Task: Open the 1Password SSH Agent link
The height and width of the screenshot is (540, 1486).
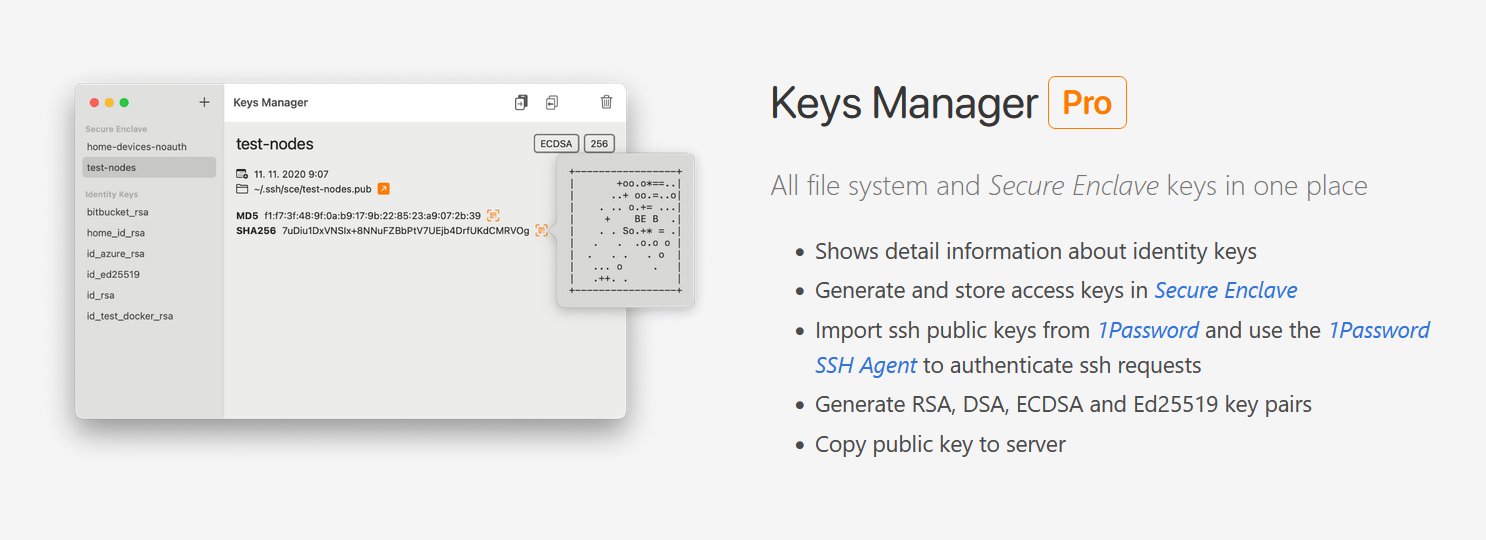Action: pyautogui.click(x=1123, y=347)
